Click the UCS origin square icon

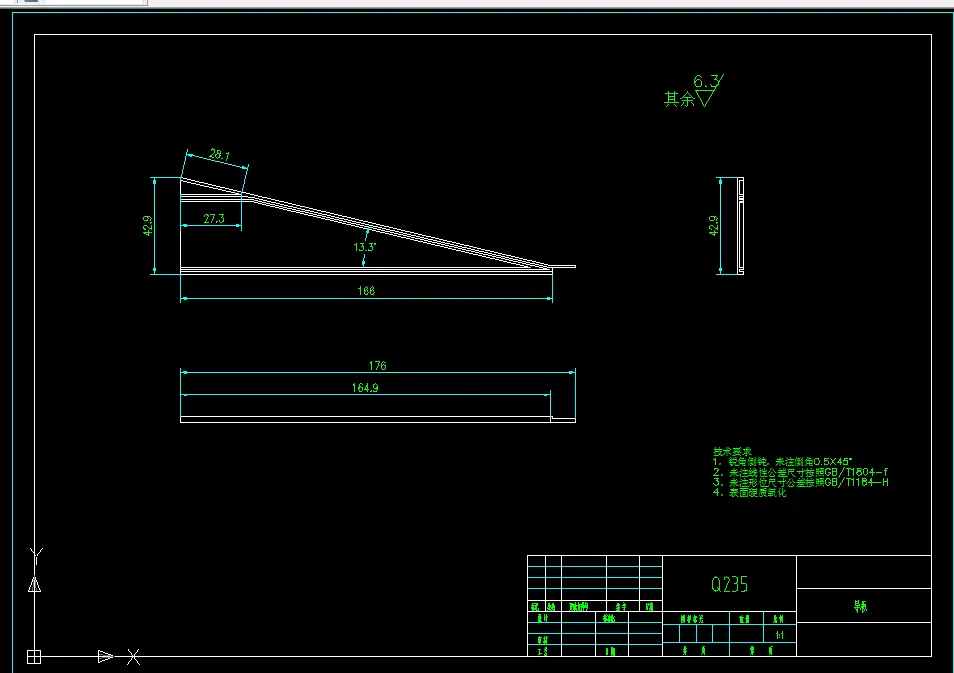click(x=34, y=657)
